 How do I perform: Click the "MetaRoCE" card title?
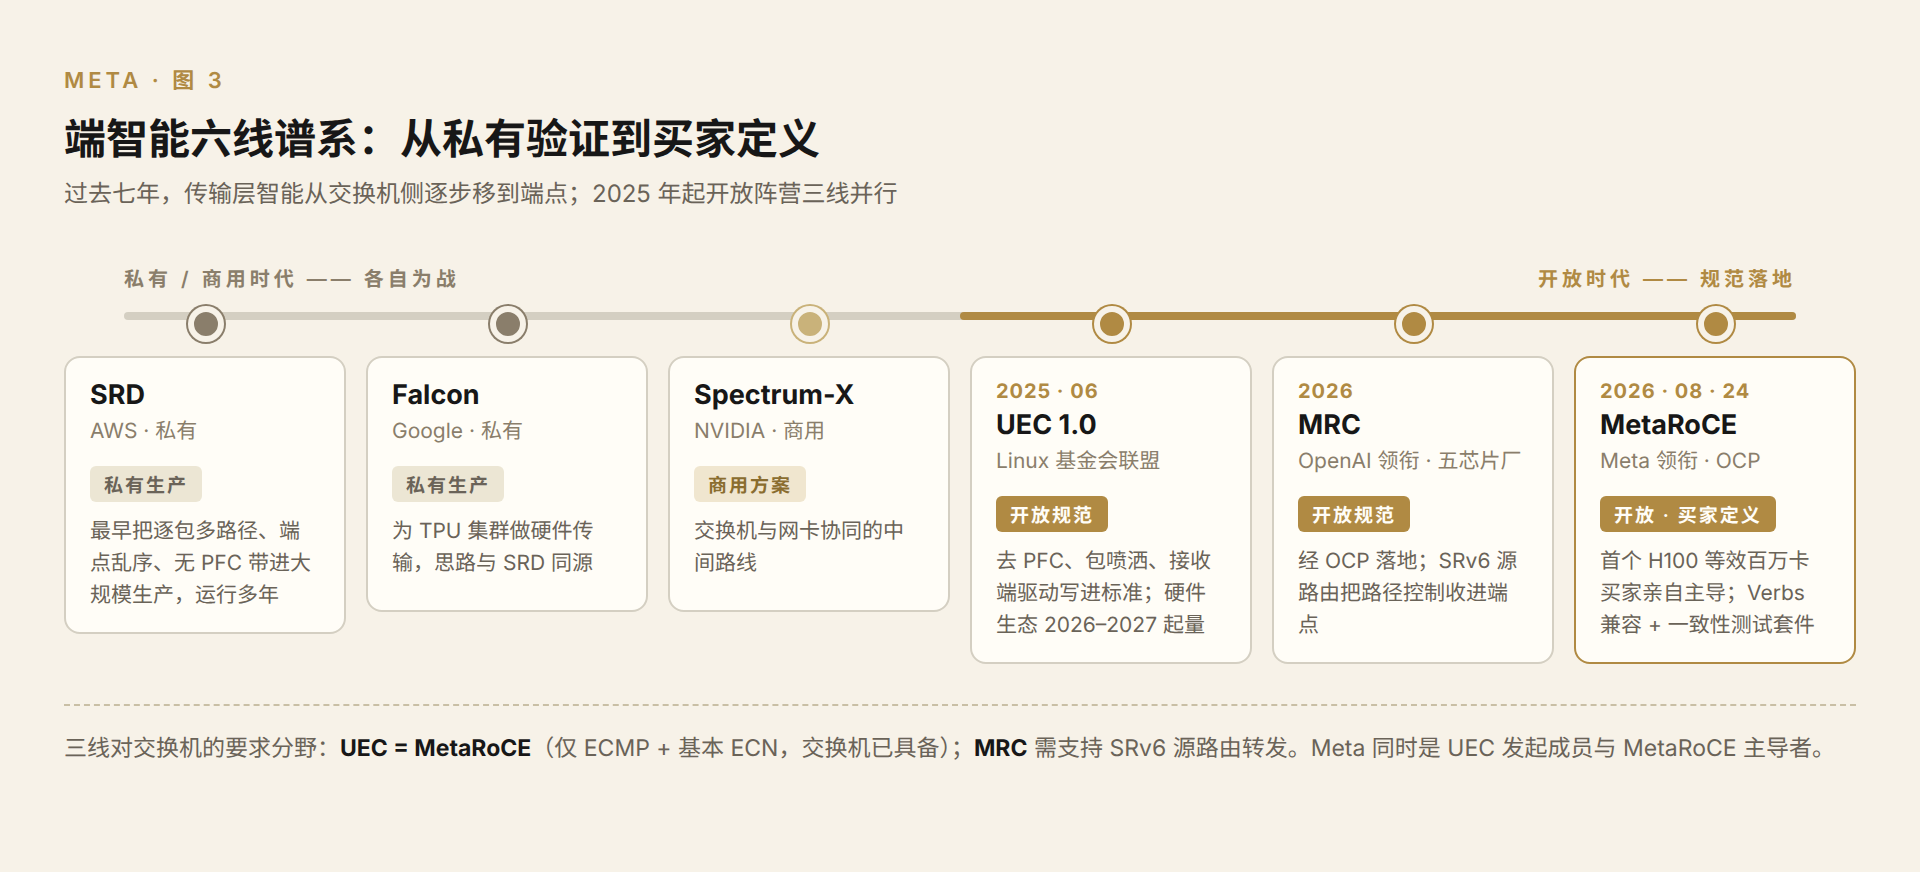(1668, 425)
